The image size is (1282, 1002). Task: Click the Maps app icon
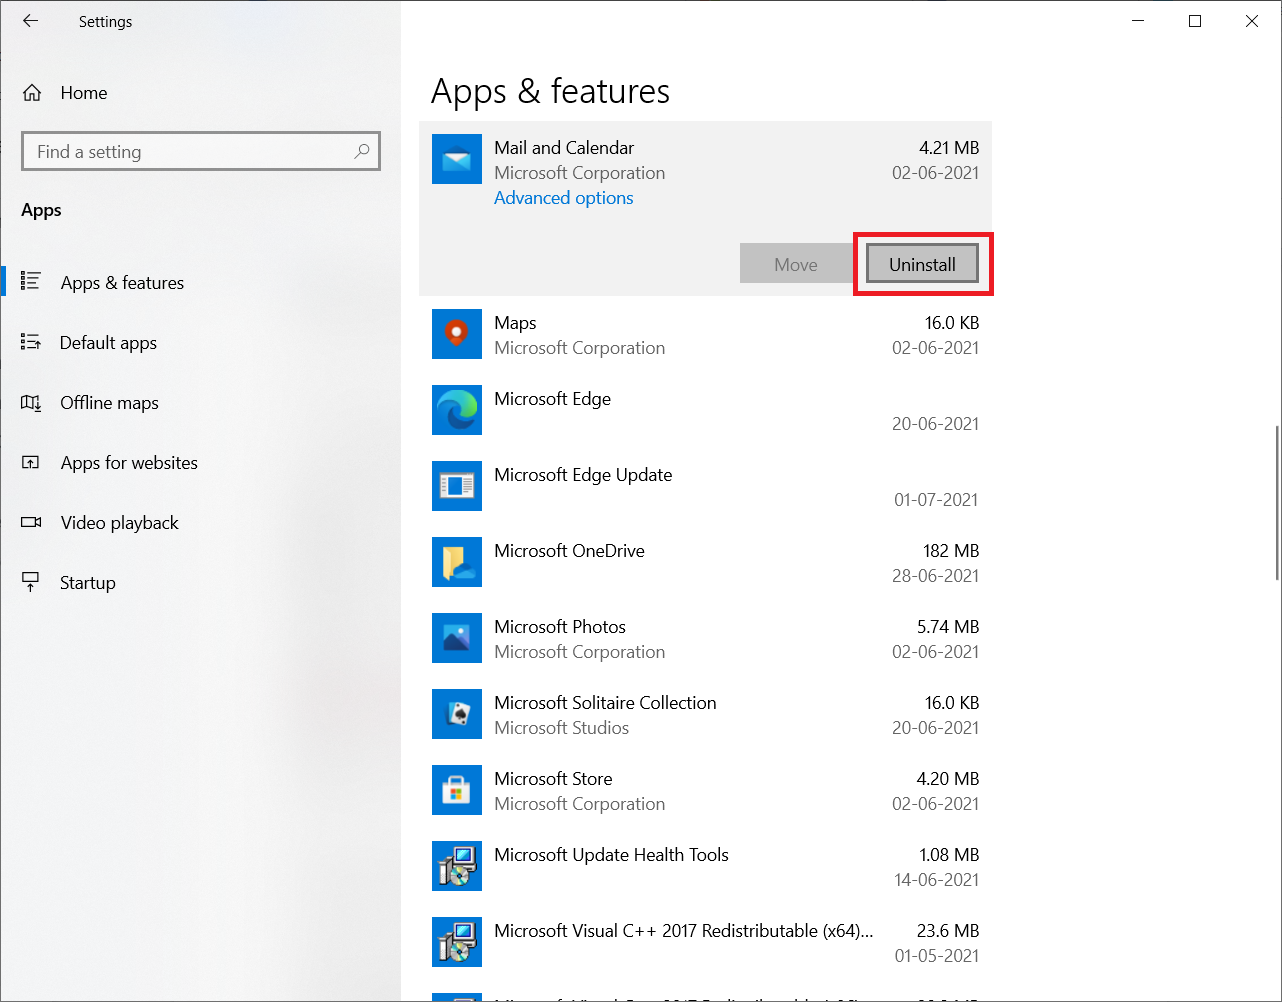(x=457, y=334)
